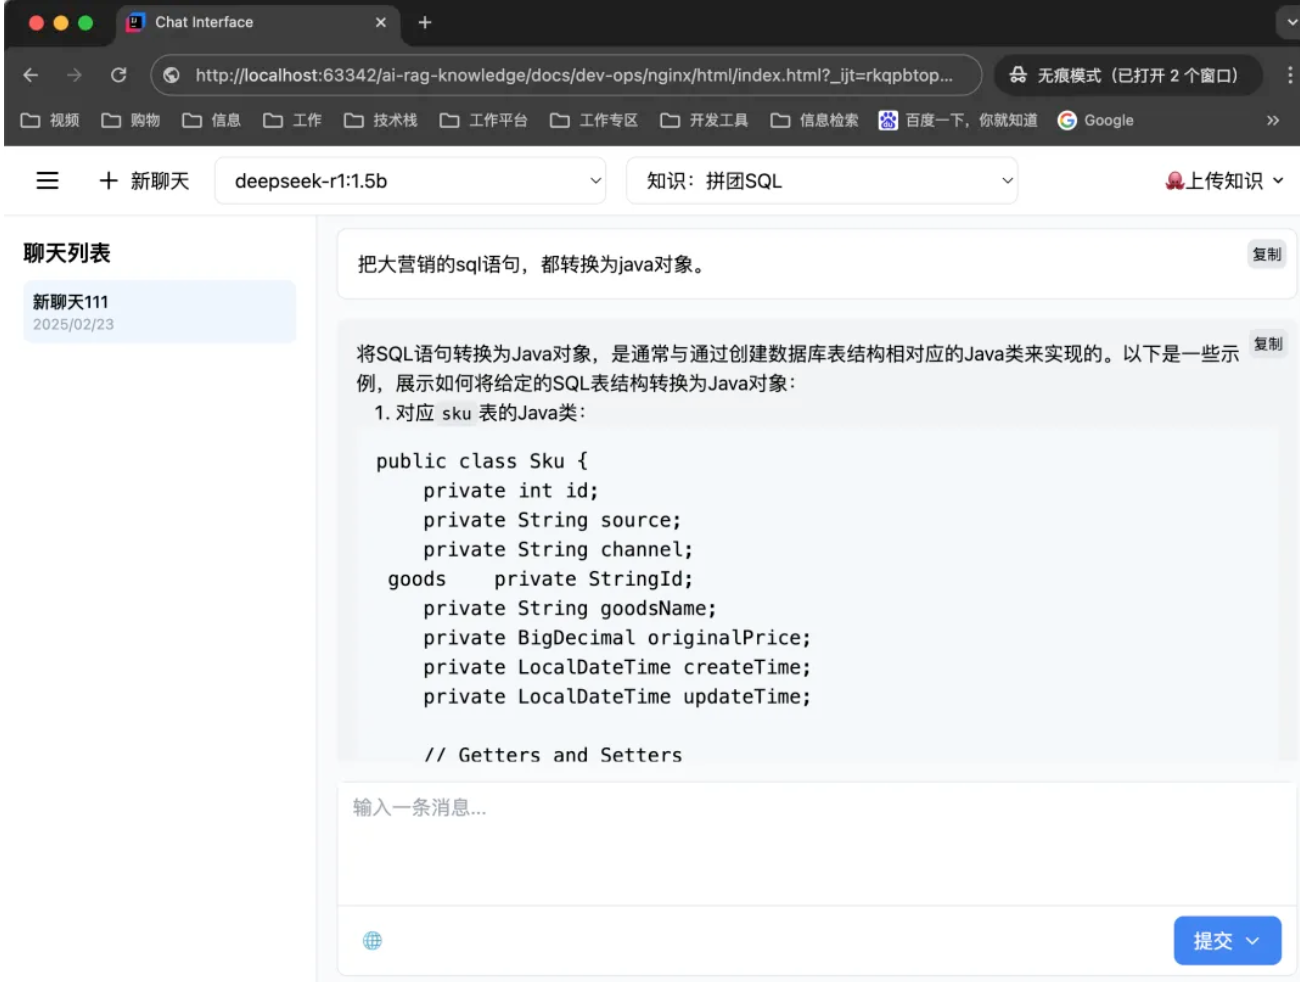Open a new browser tab
This screenshot has height=982, width=1300.
(x=425, y=22)
